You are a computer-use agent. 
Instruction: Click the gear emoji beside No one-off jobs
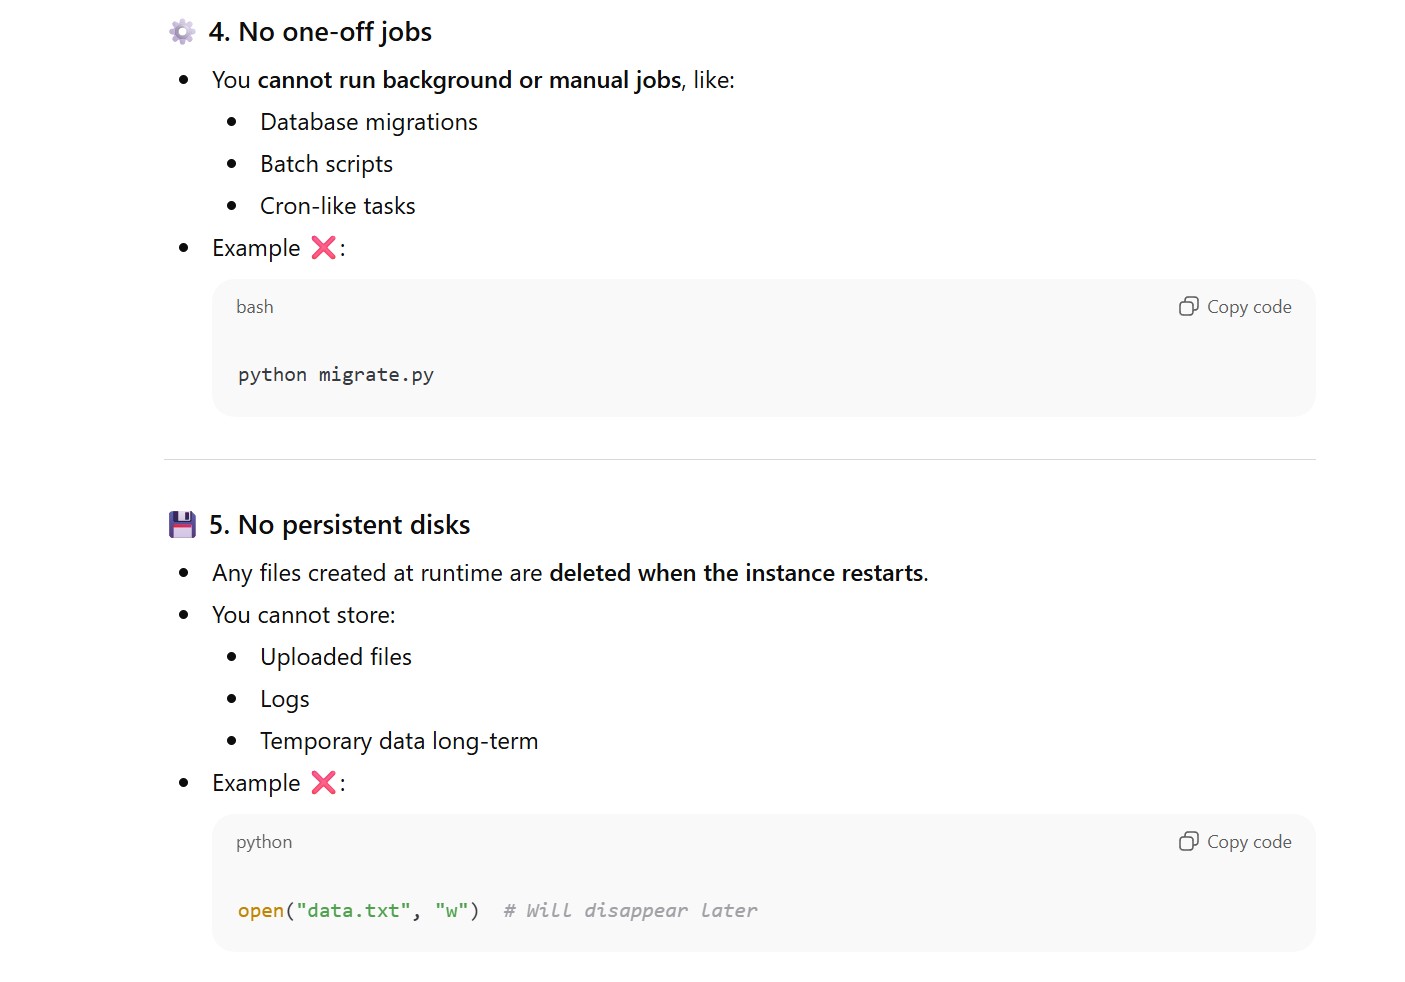coord(182,32)
